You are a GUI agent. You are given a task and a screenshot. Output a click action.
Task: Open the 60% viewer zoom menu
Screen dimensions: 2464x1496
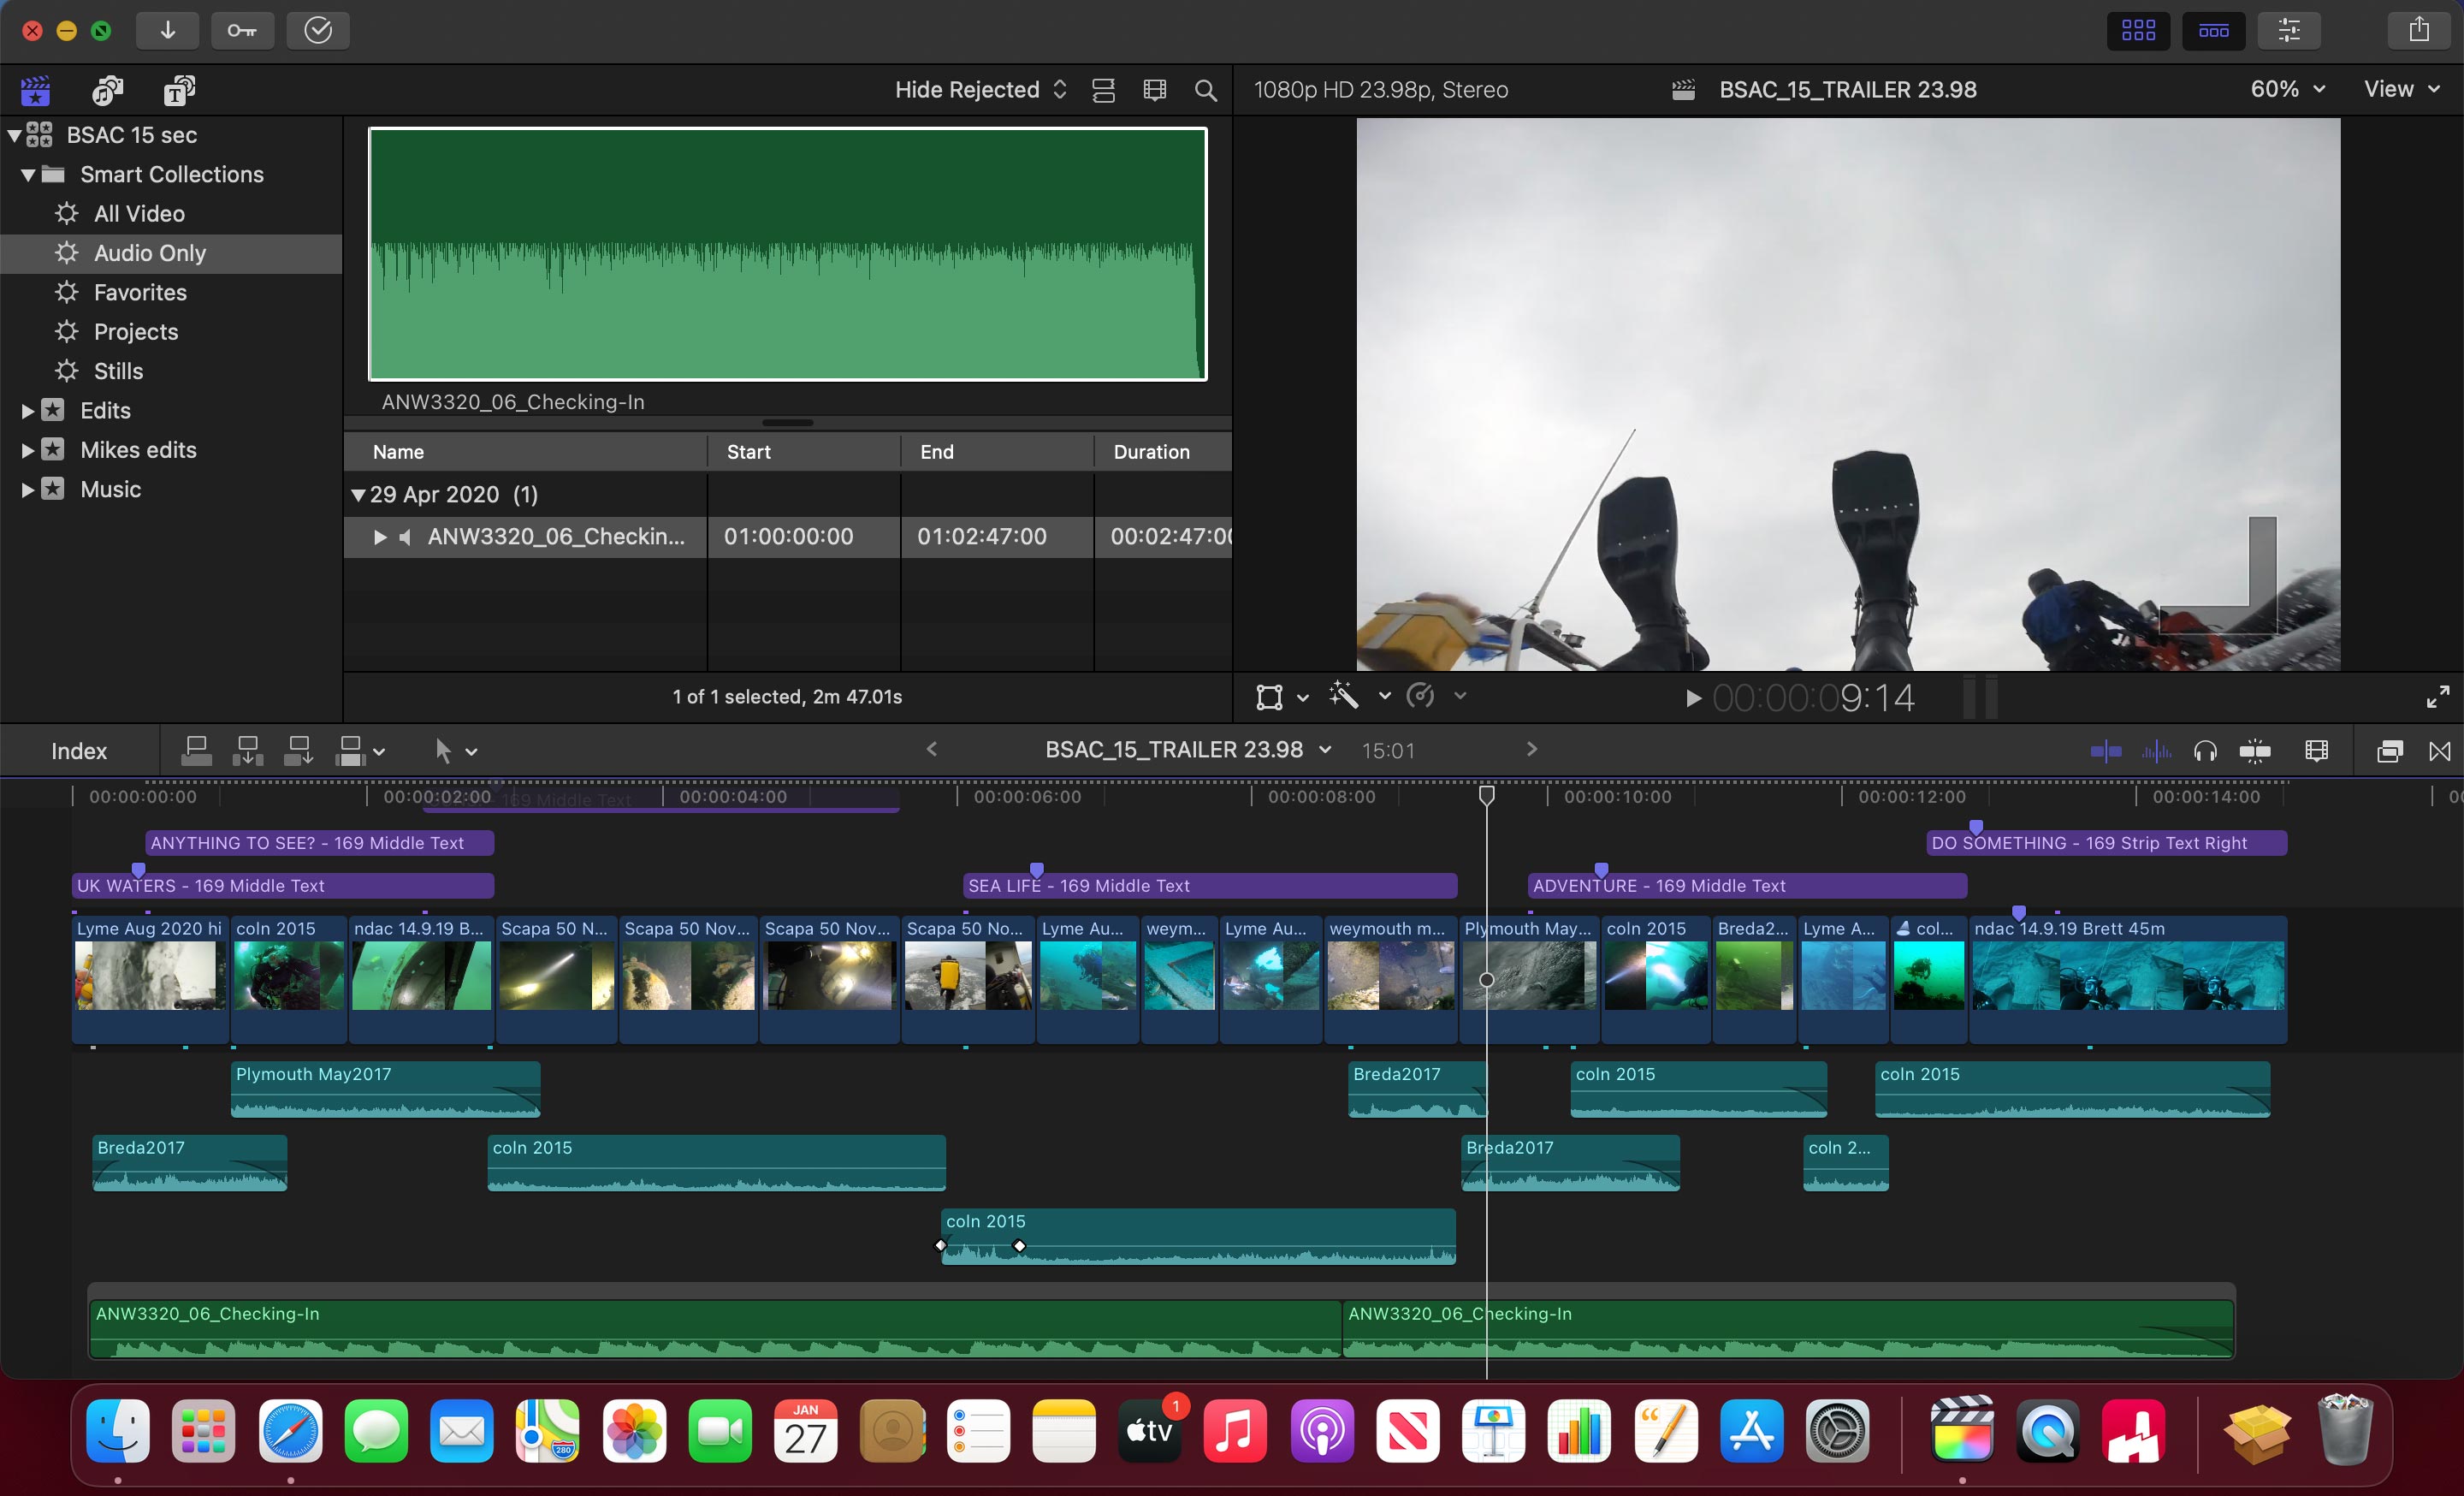(2288, 89)
